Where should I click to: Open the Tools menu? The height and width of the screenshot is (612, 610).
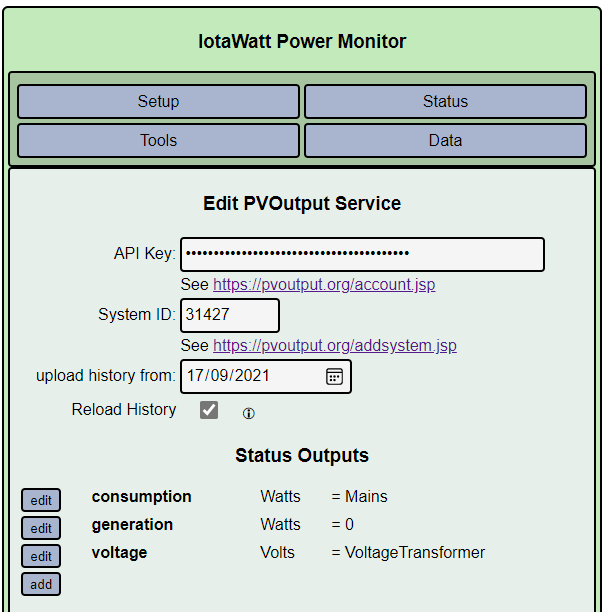[x=158, y=141]
